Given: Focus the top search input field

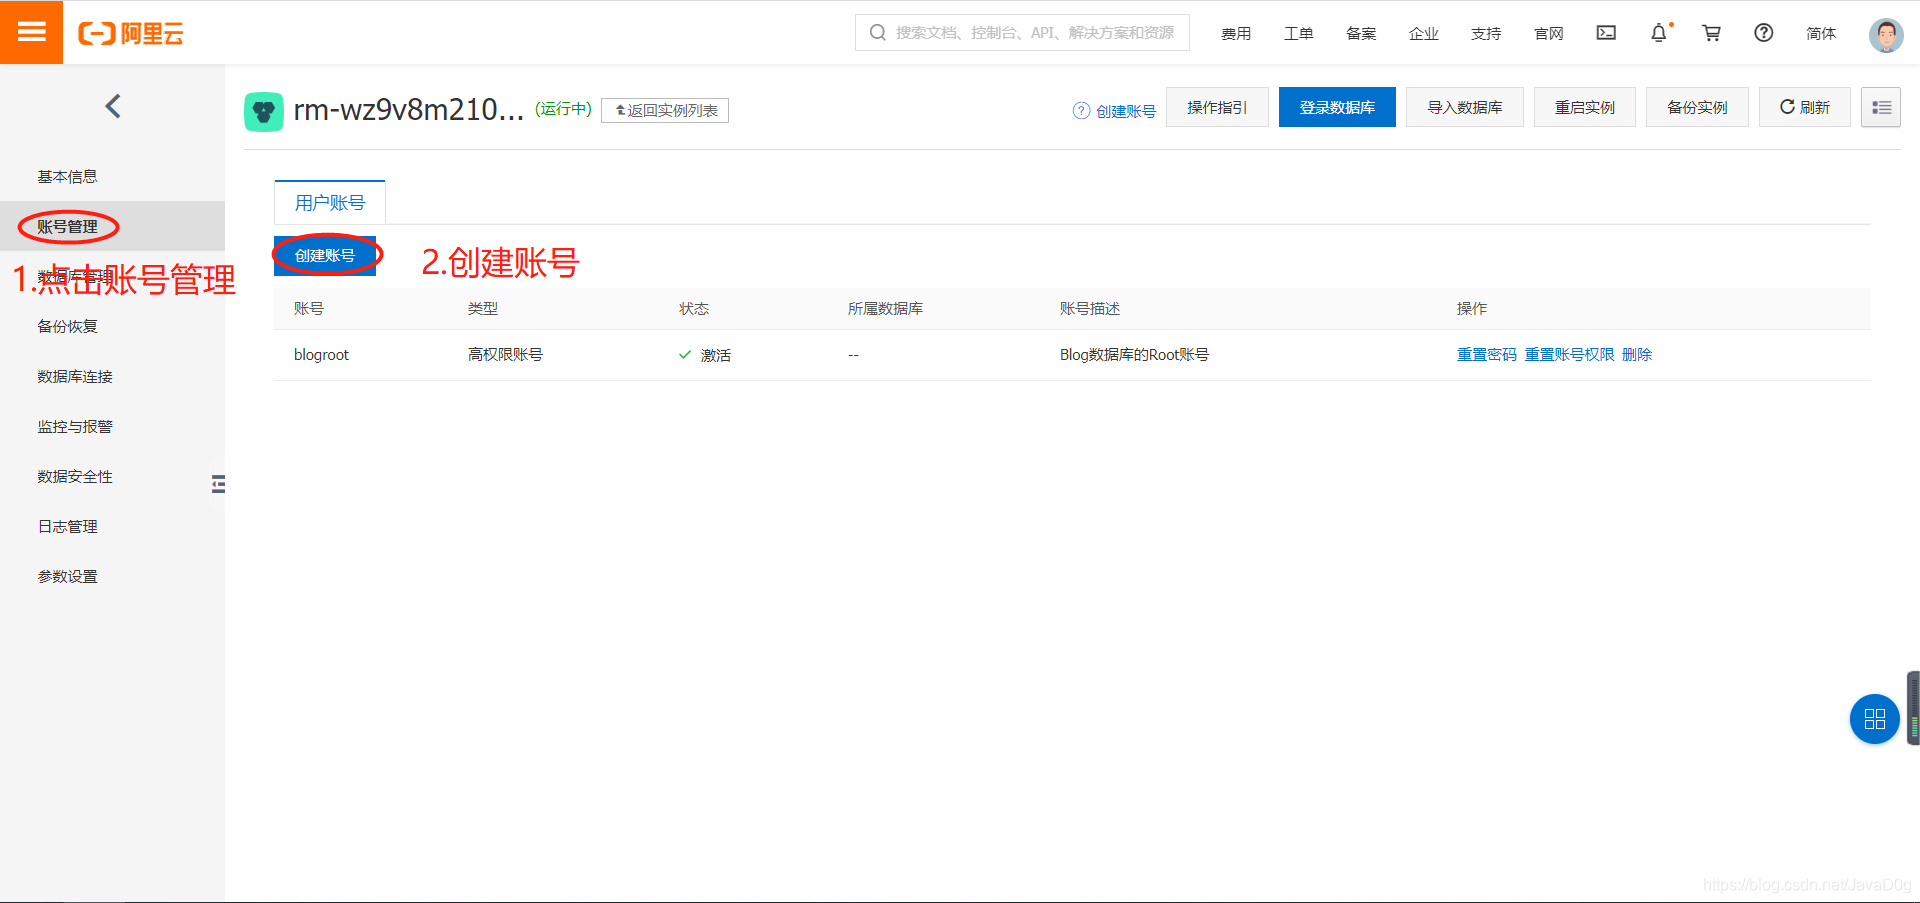Looking at the screenshot, I should tap(1022, 33).
